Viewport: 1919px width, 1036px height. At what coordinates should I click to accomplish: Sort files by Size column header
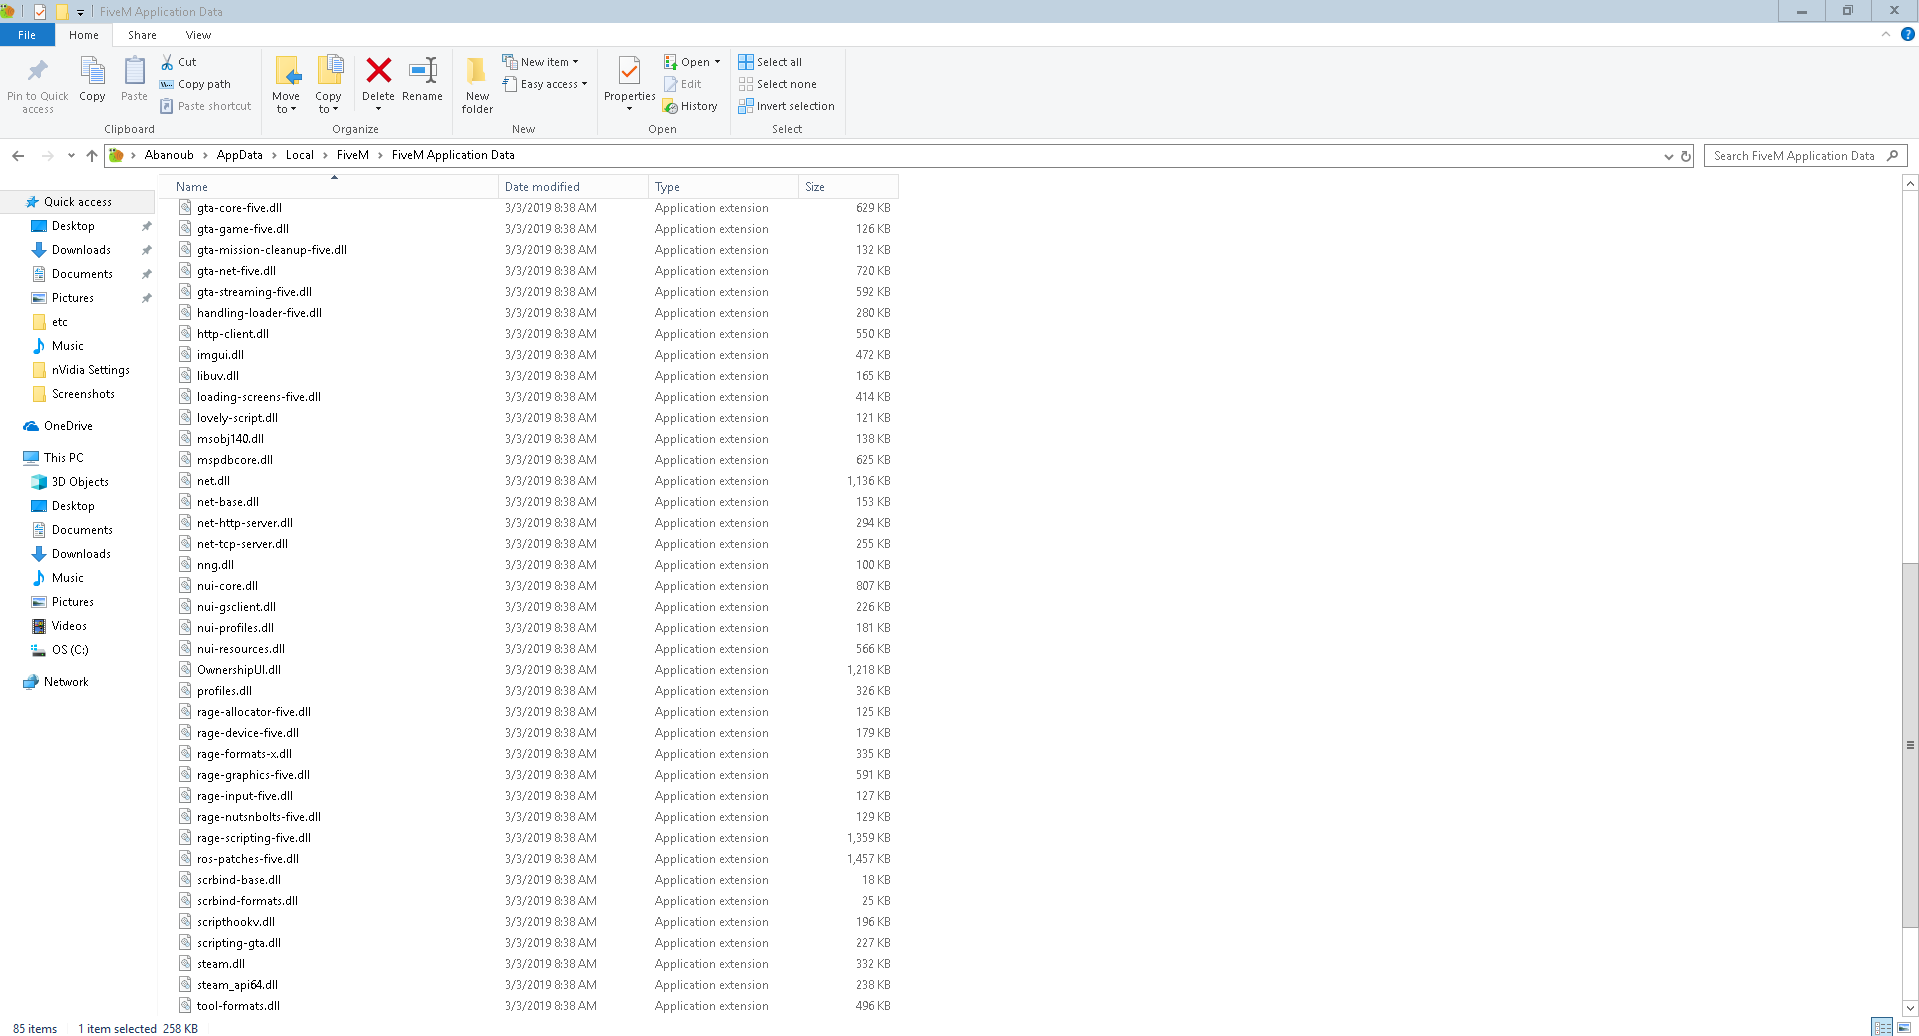click(x=848, y=187)
